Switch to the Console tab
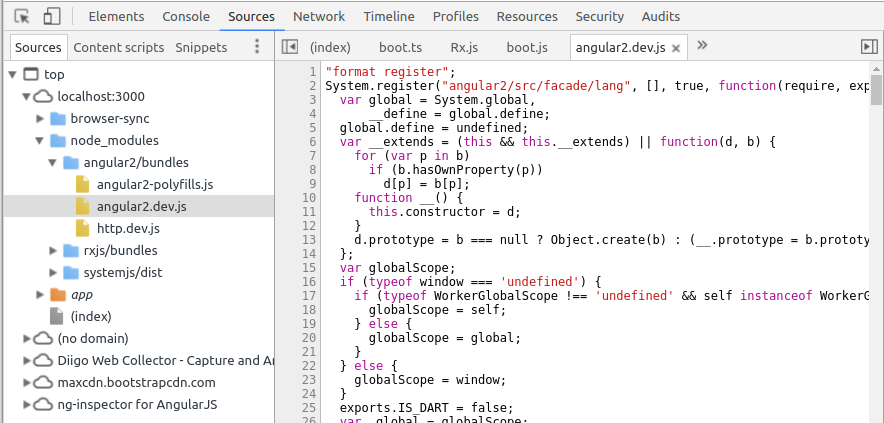This screenshot has height=423, width=884. (186, 17)
